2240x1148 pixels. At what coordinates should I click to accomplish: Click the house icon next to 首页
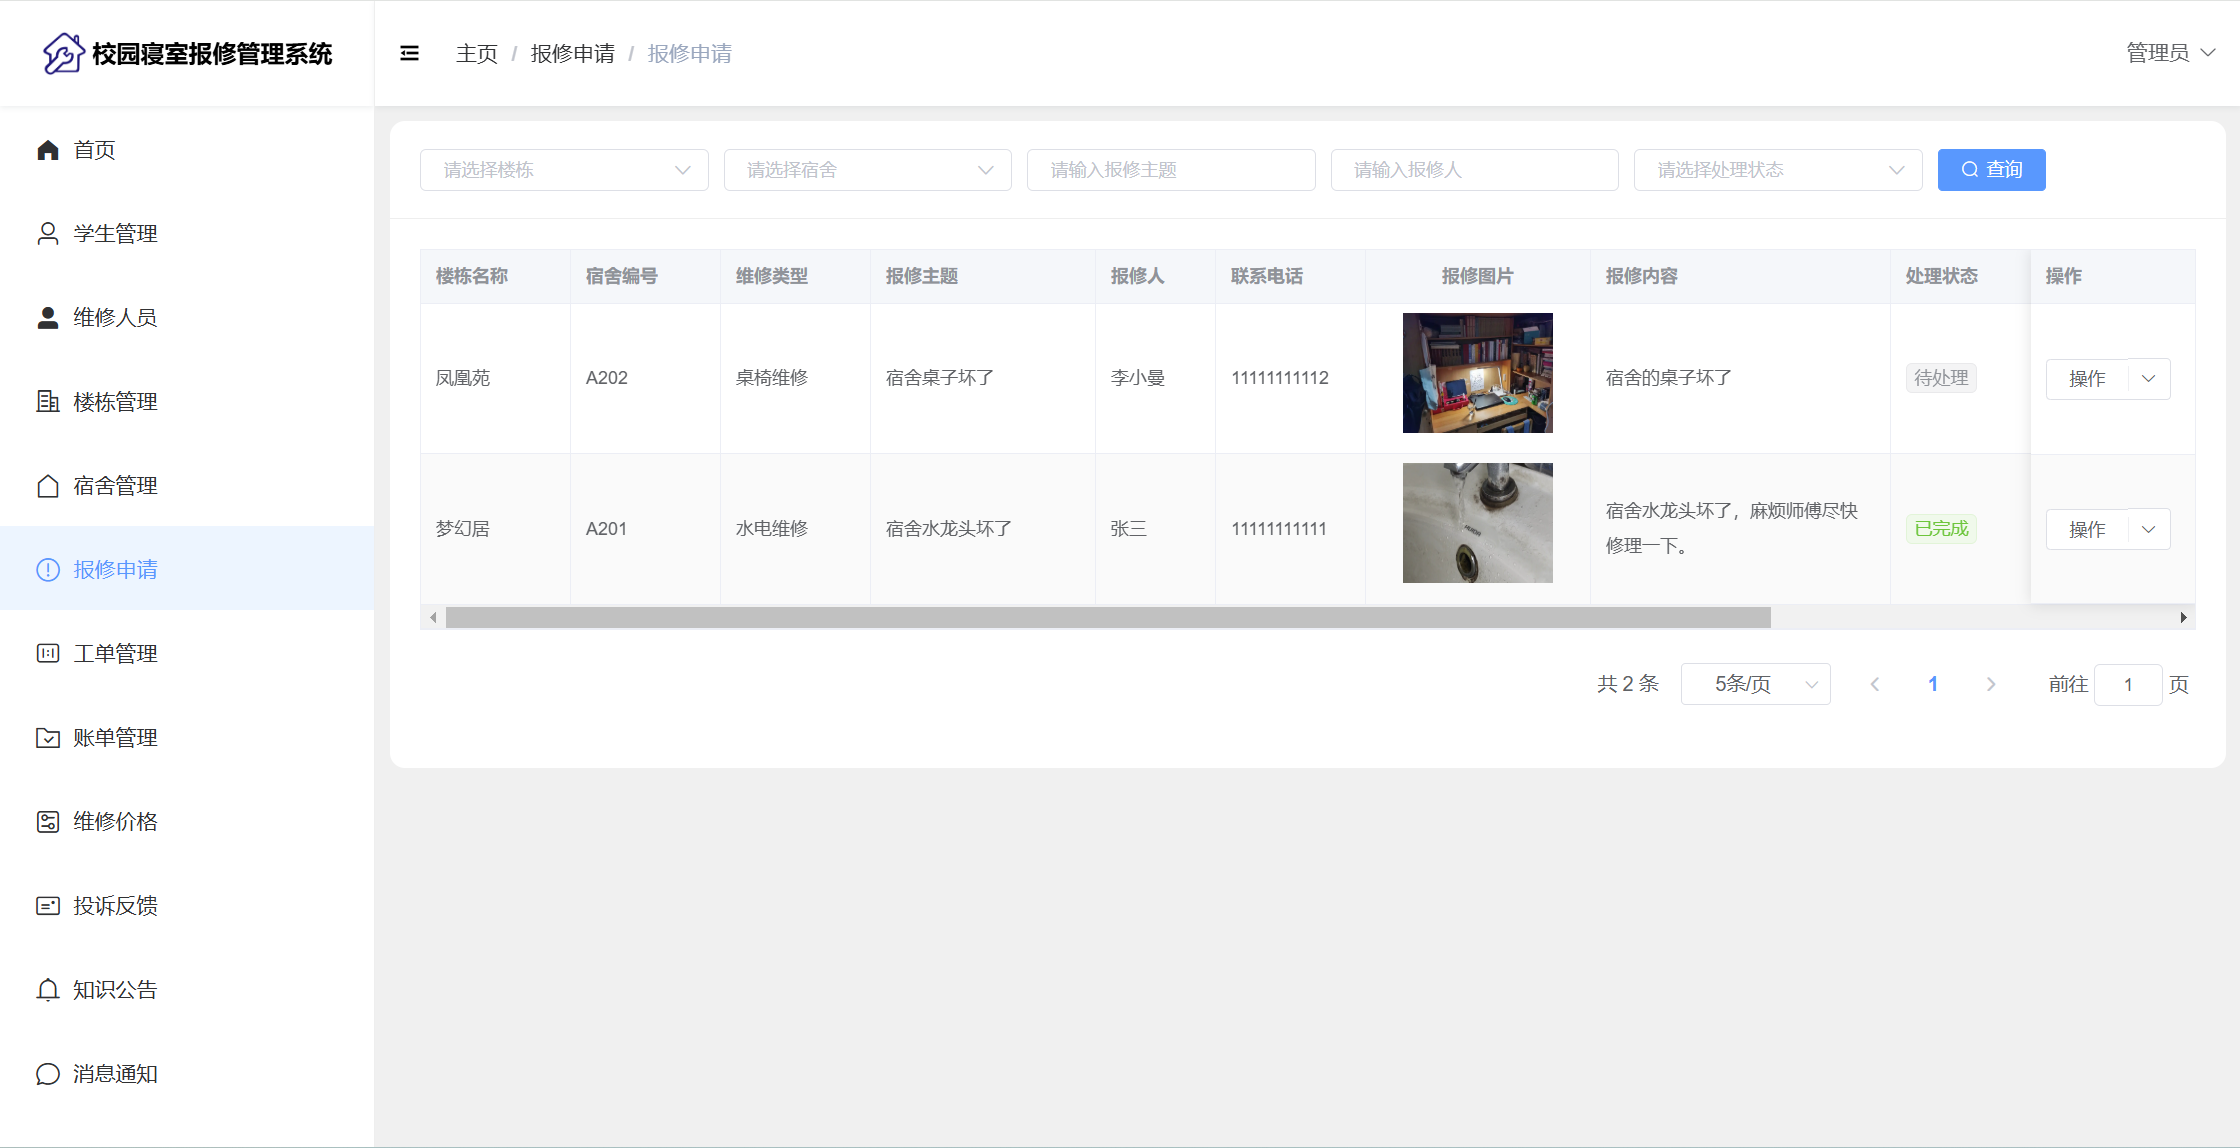coord(48,150)
